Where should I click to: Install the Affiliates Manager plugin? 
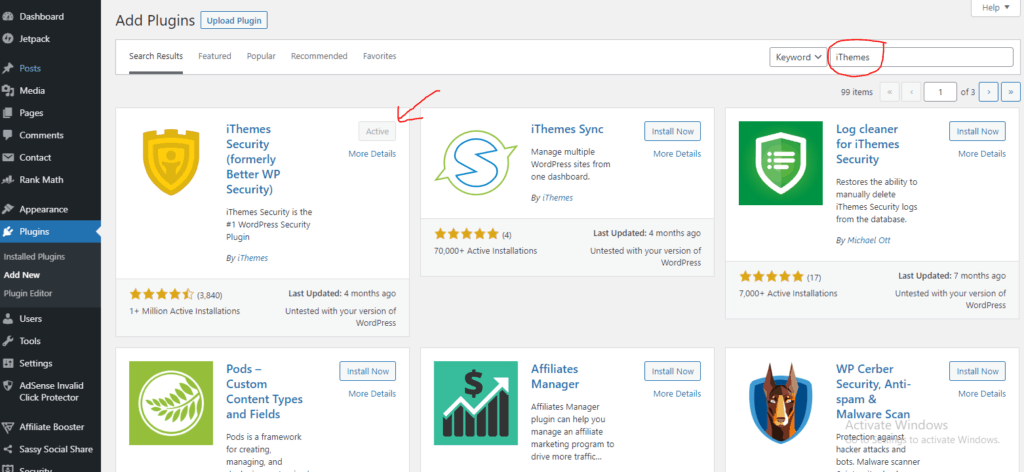coord(673,371)
